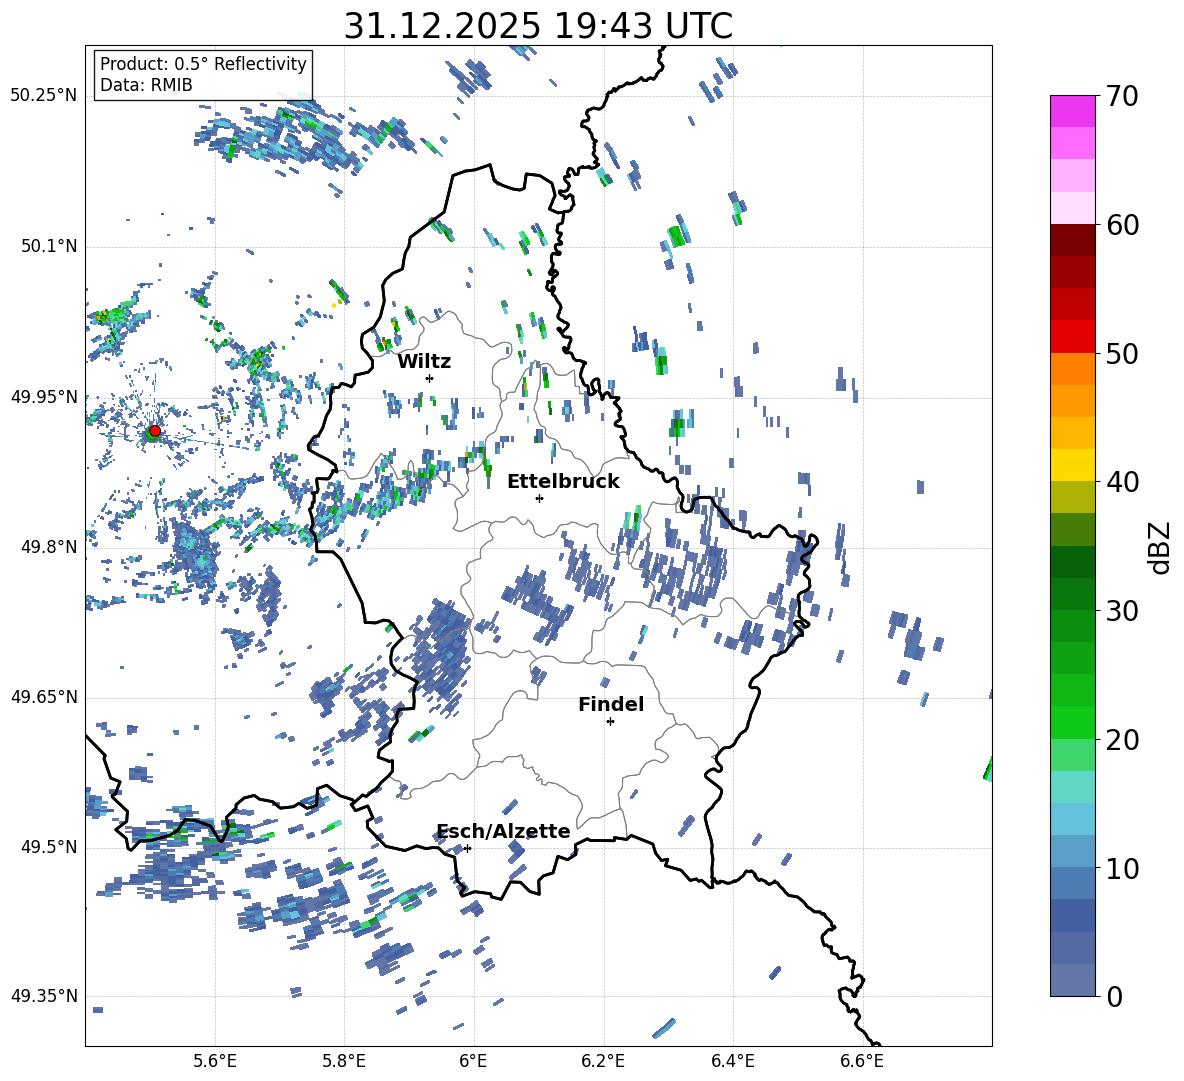
Task: Pick the bright red colorbar swatch above the 50 tick
Action: coord(1073,337)
